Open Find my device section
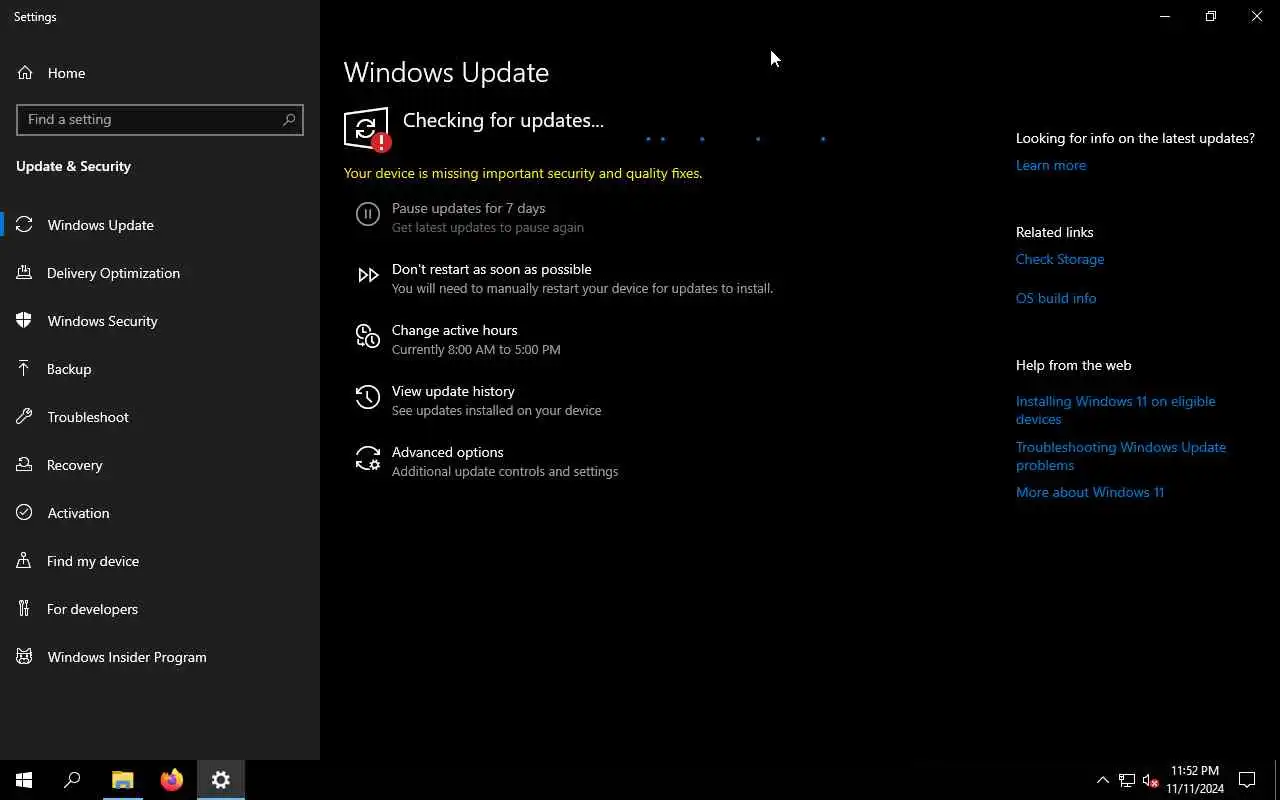The height and width of the screenshot is (800, 1280). (x=160, y=561)
